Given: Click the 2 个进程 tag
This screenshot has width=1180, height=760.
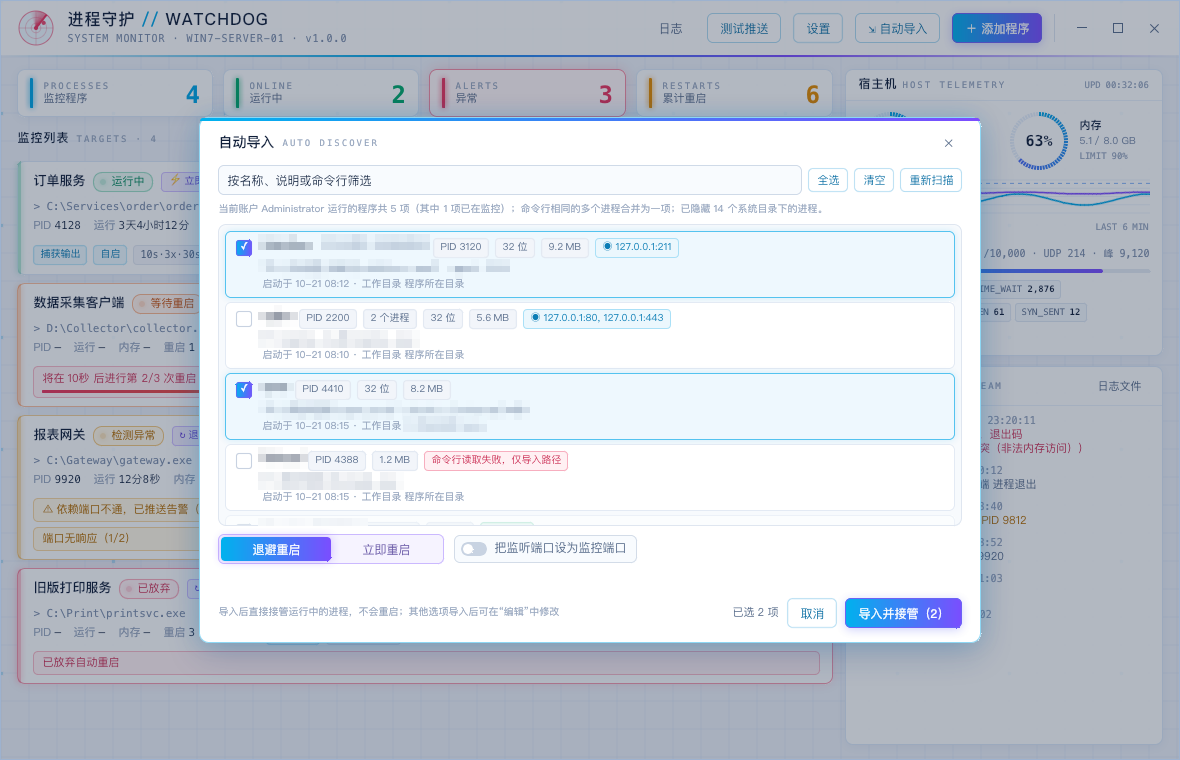Looking at the screenshot, I should coord(390,318).
